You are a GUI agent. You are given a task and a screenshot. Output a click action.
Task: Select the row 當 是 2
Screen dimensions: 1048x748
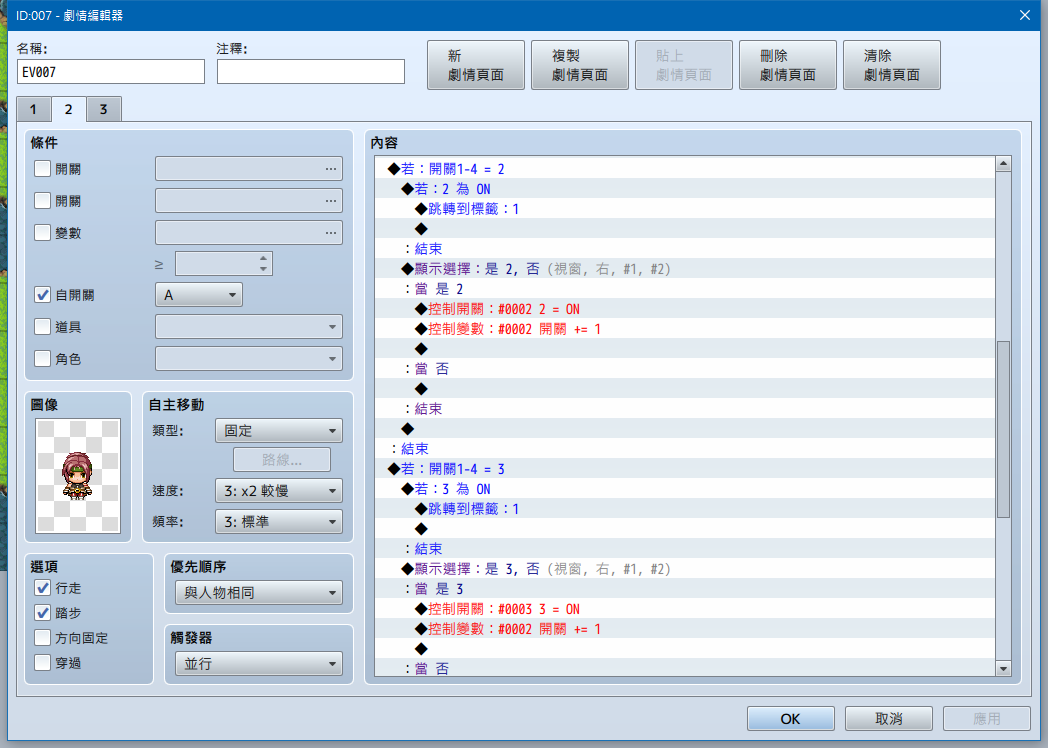684,289
